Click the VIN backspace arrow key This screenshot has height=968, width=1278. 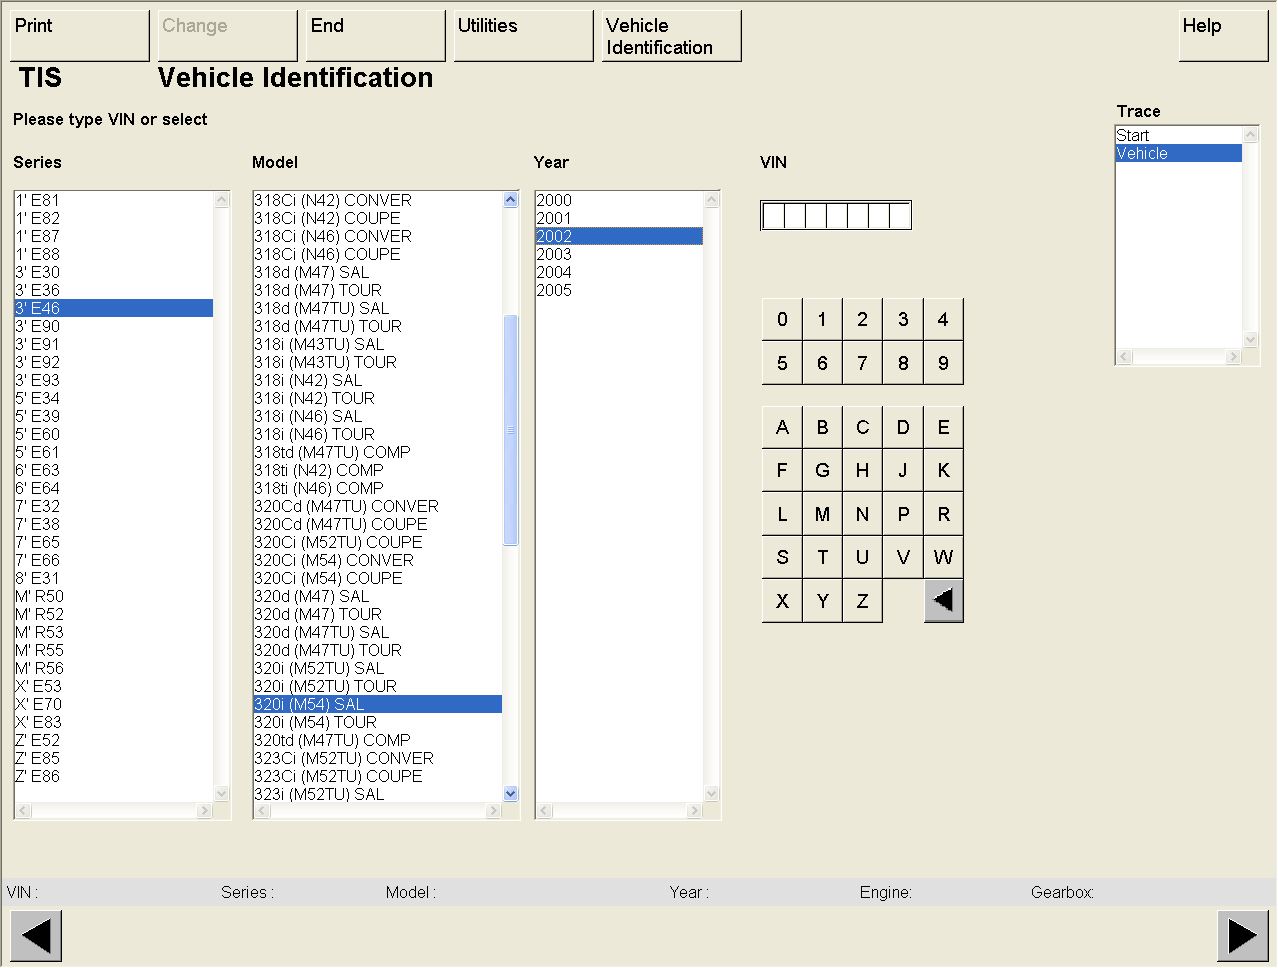[943, 601]
